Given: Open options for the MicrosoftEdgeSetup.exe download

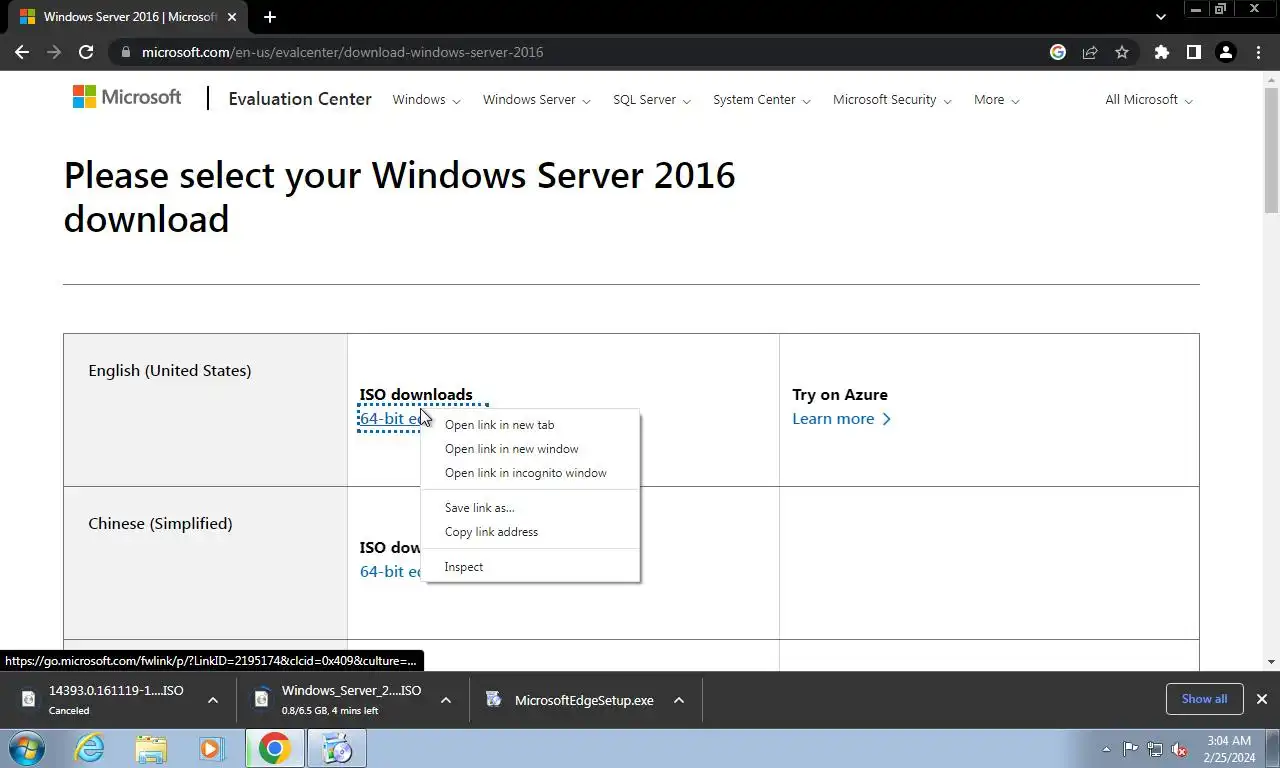Looking at the screenshot, I should tap(679, 700).
